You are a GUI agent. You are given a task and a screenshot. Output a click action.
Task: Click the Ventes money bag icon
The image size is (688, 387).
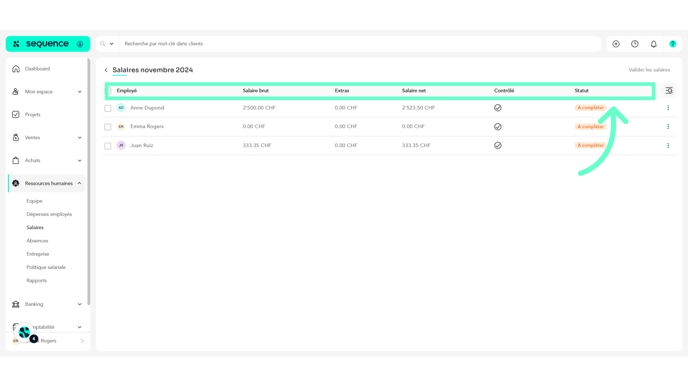coord(16,137)
